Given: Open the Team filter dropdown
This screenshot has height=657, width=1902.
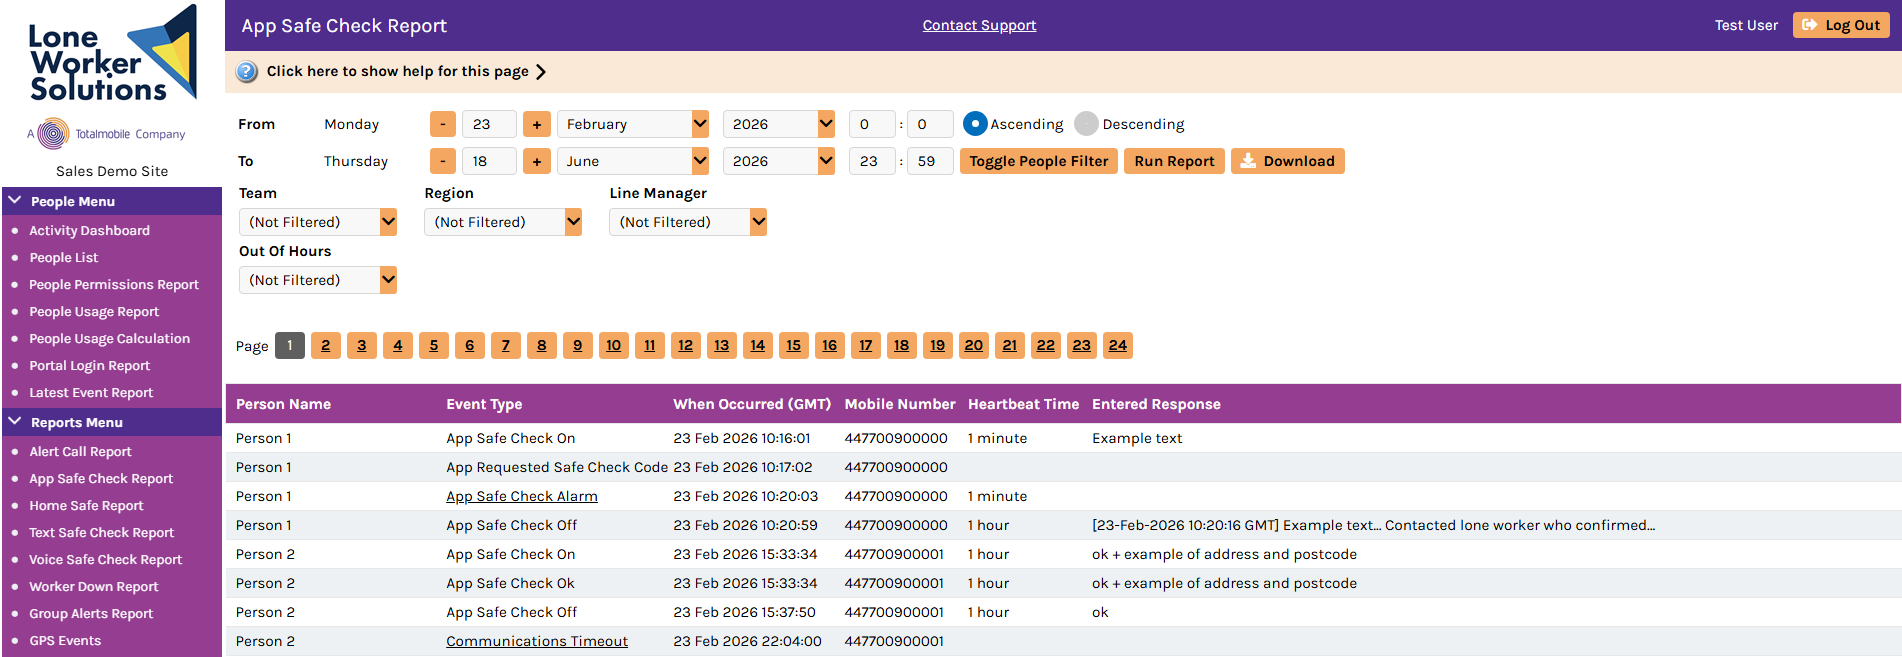Looking at the screenshot, I should pyautogui.click(x=318, y=222).
